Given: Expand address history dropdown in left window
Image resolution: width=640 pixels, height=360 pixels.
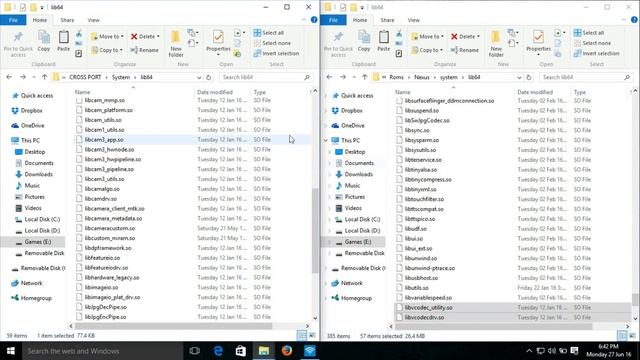Looking at the screenshot, I should (x=199, y=77).
